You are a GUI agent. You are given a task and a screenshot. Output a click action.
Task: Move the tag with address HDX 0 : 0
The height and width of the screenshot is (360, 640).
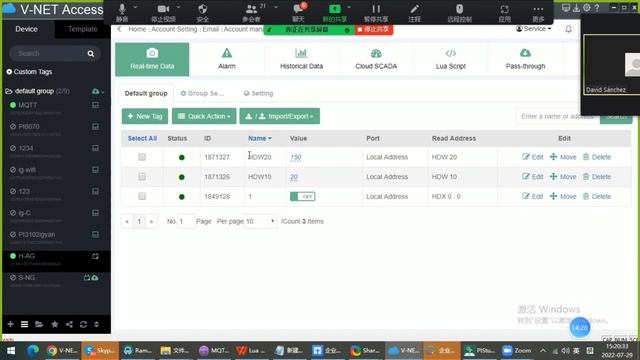(563, 196)
